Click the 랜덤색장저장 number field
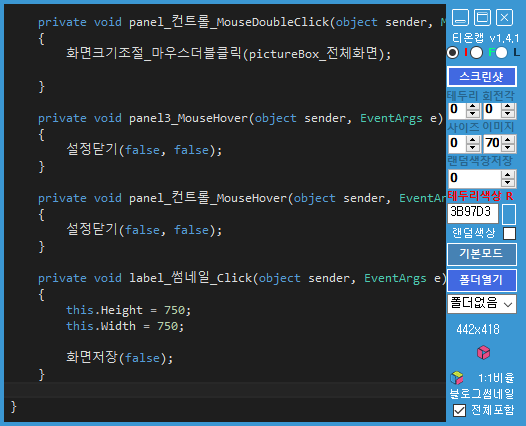 coord(475,178)
